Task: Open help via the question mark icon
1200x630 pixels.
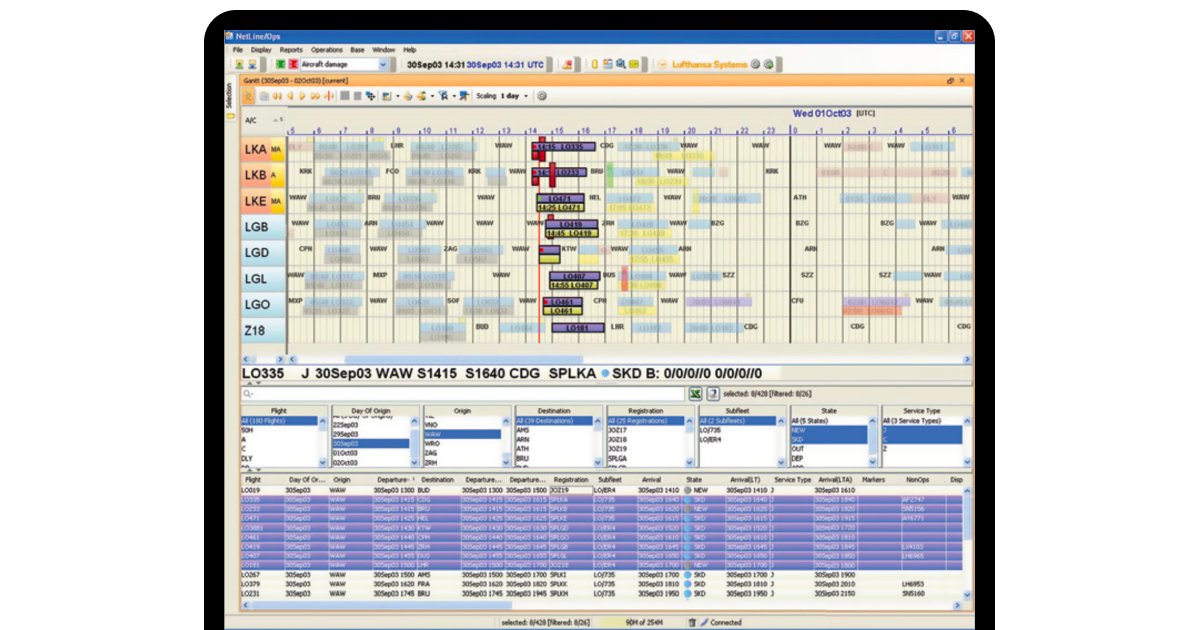Action: pos(714,390)
